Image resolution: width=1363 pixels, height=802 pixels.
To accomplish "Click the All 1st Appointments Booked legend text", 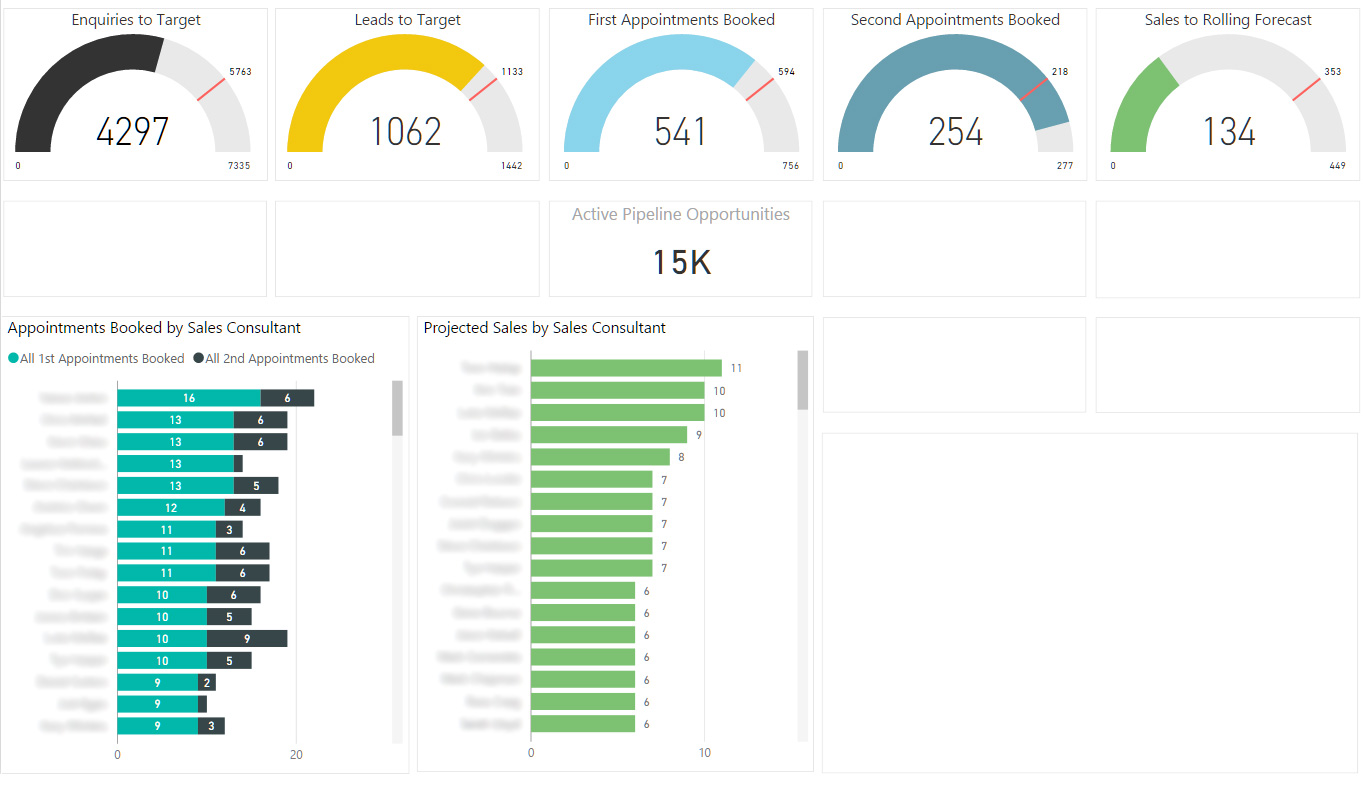I will coord(102,358).
